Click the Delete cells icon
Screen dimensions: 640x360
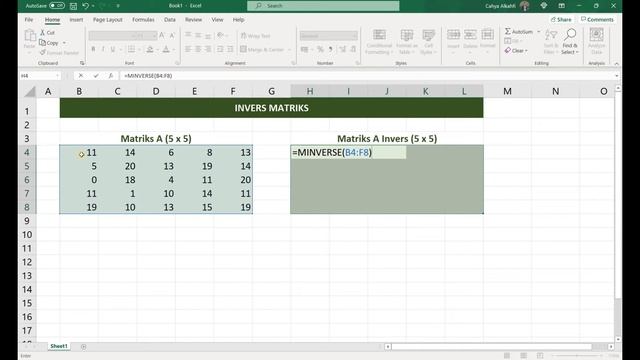[470, 35]
